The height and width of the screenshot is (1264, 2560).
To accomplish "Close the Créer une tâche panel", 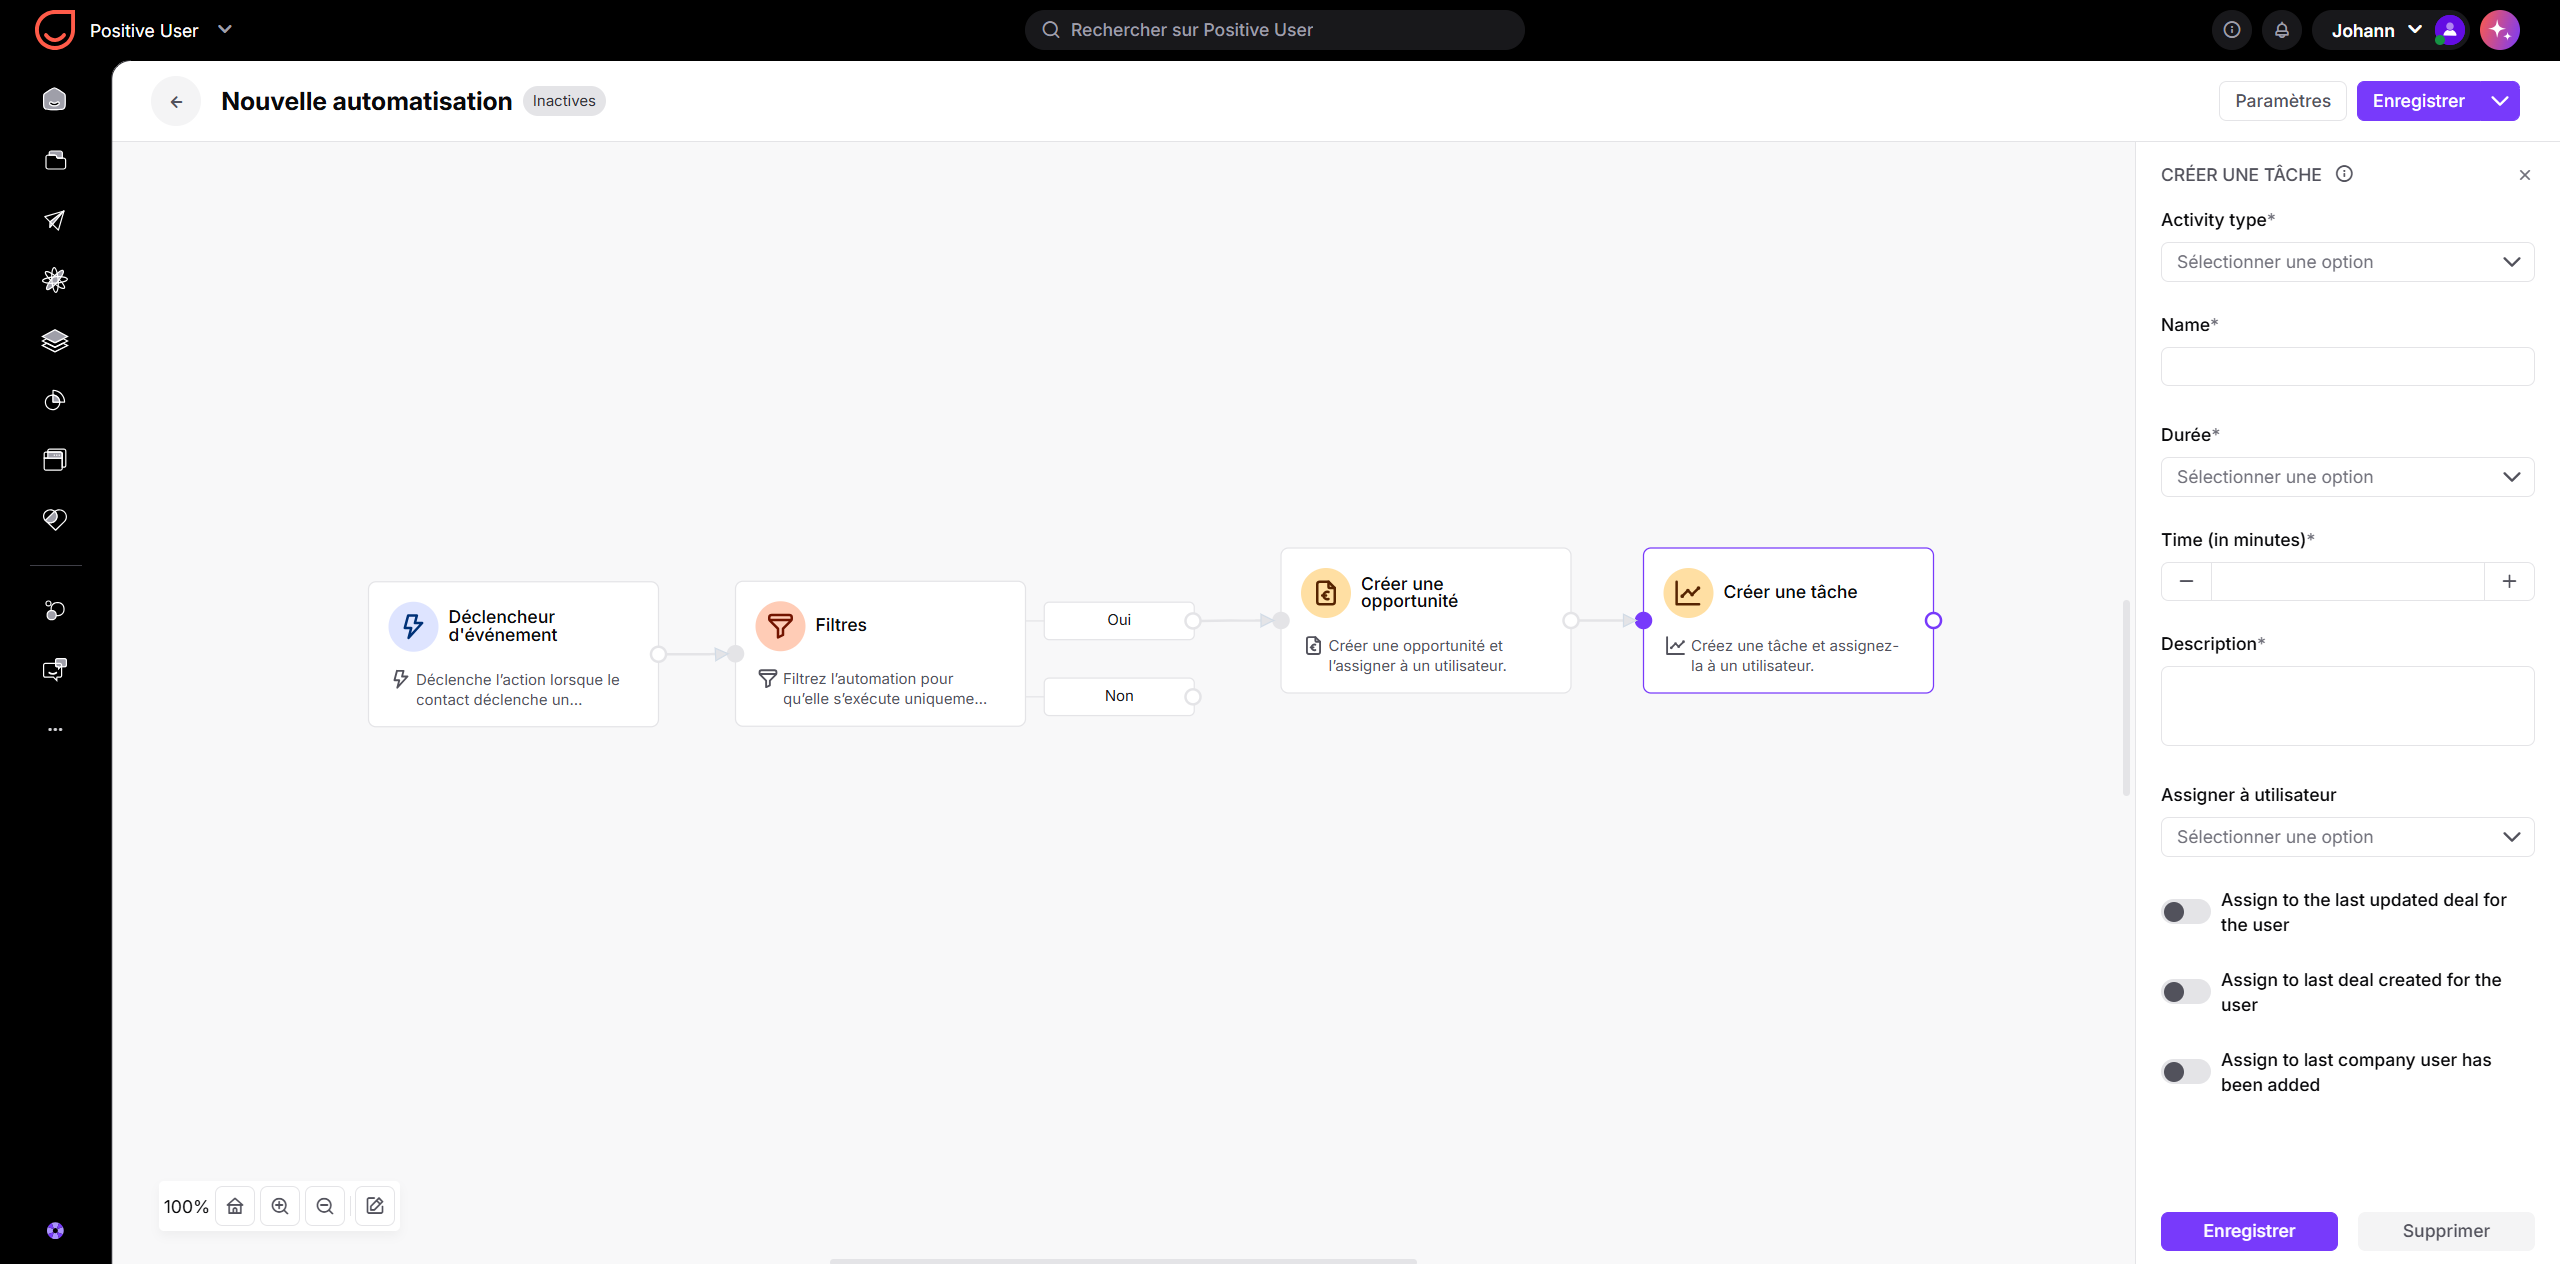I will [x=2525, y=175].
